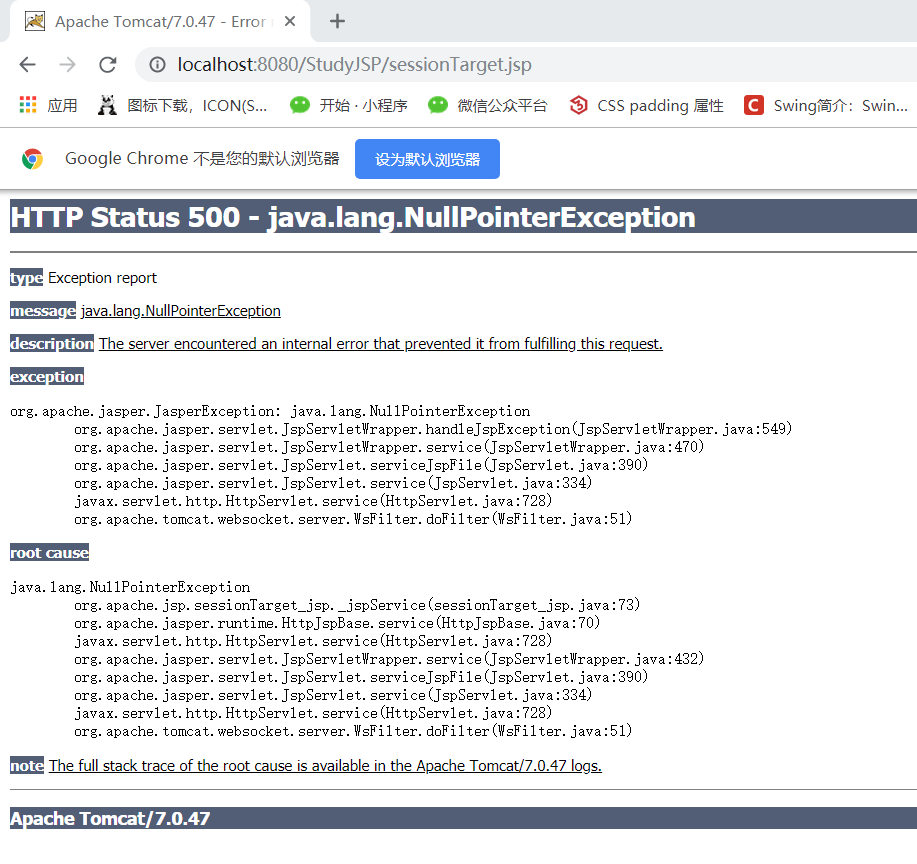The image size is (917, 864).
Task: Click the 'type' label
Action: [26, 278]
